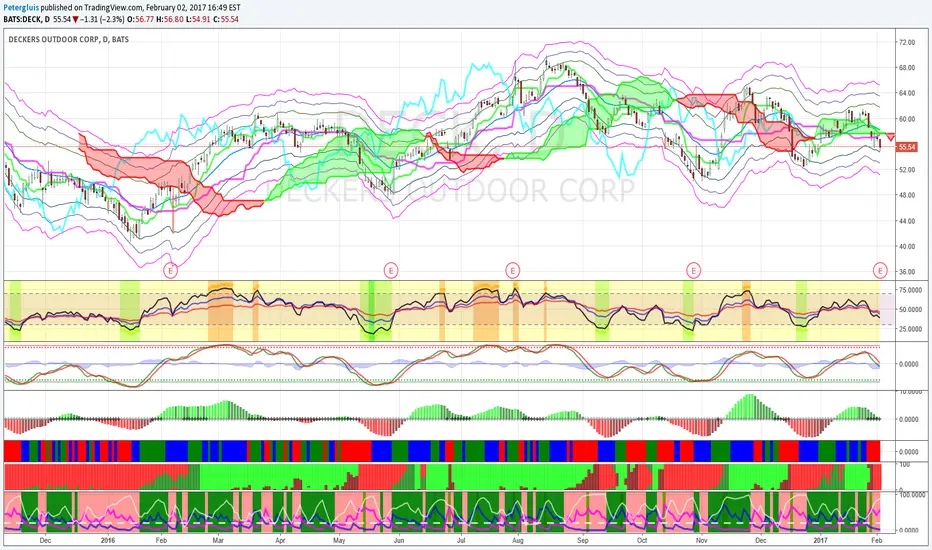Click the 48.00 price axis label
The height and width of the screenshot is (550, 932).
[x=907, y=195]
